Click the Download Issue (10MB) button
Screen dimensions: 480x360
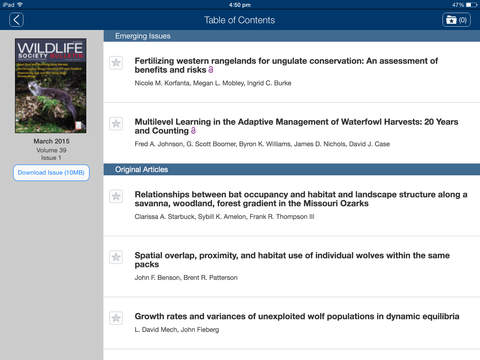coord(51,173)
